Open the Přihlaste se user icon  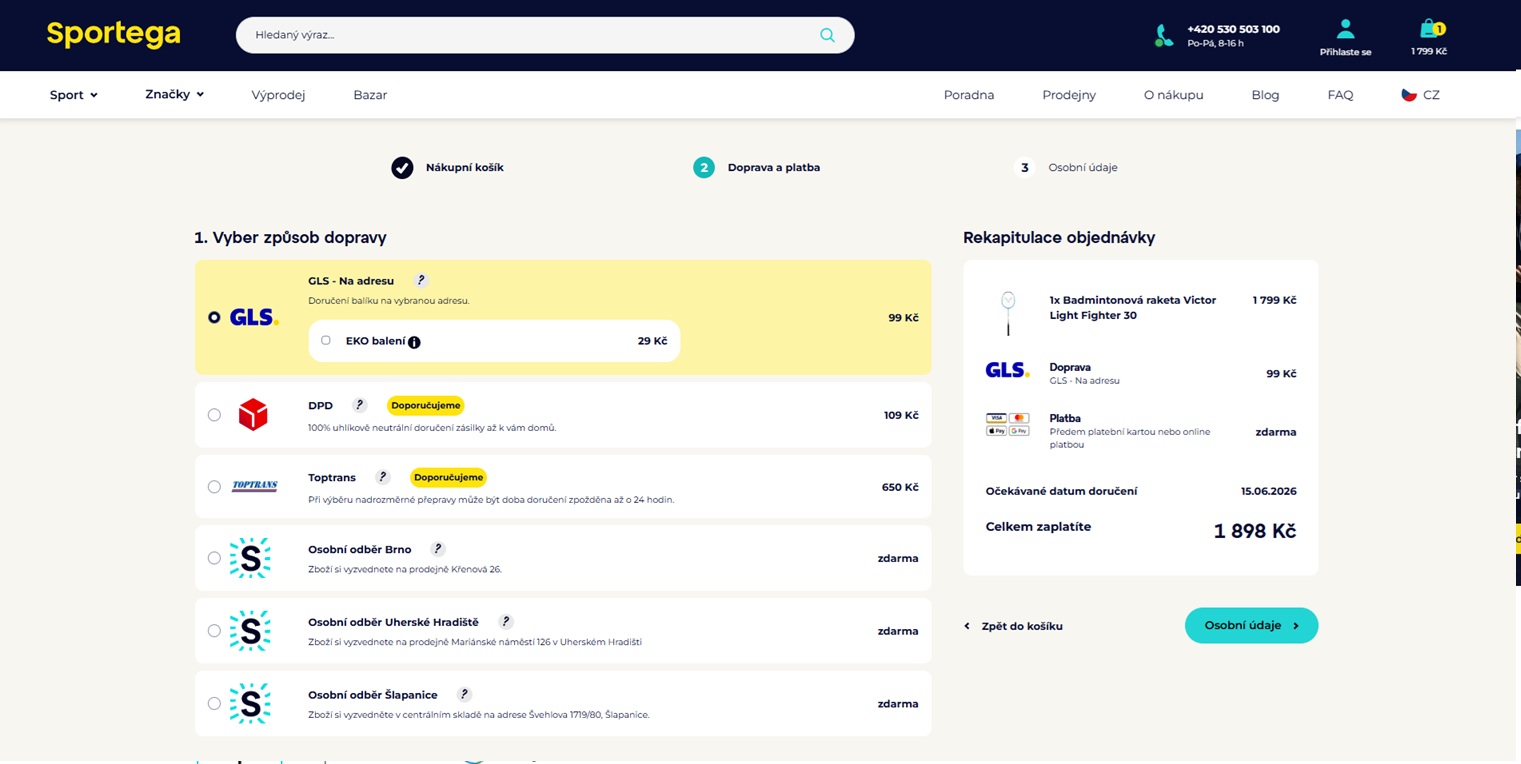point(1345,30)
